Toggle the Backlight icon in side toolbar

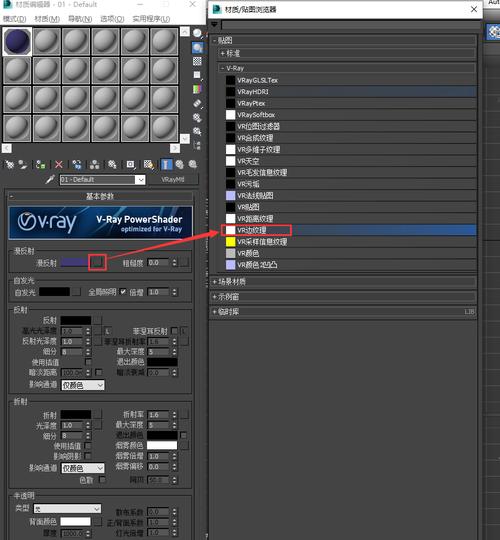click(x=197, y=48)
